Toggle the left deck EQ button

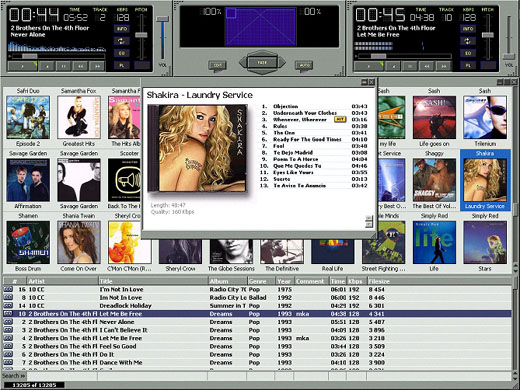pos(122,53)
